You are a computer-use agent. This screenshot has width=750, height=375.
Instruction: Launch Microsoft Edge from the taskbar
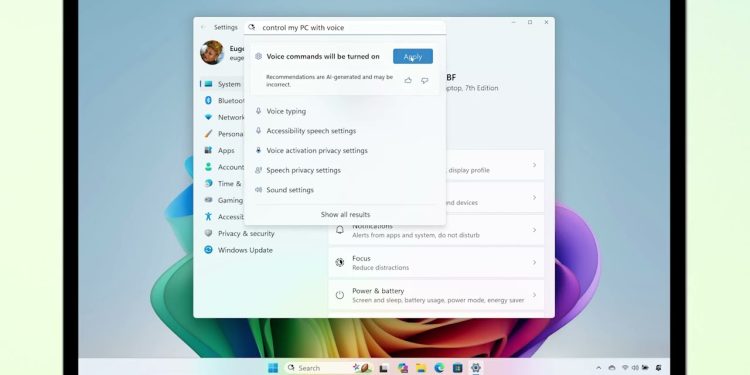pyautogui.click(x=439, y=368)
